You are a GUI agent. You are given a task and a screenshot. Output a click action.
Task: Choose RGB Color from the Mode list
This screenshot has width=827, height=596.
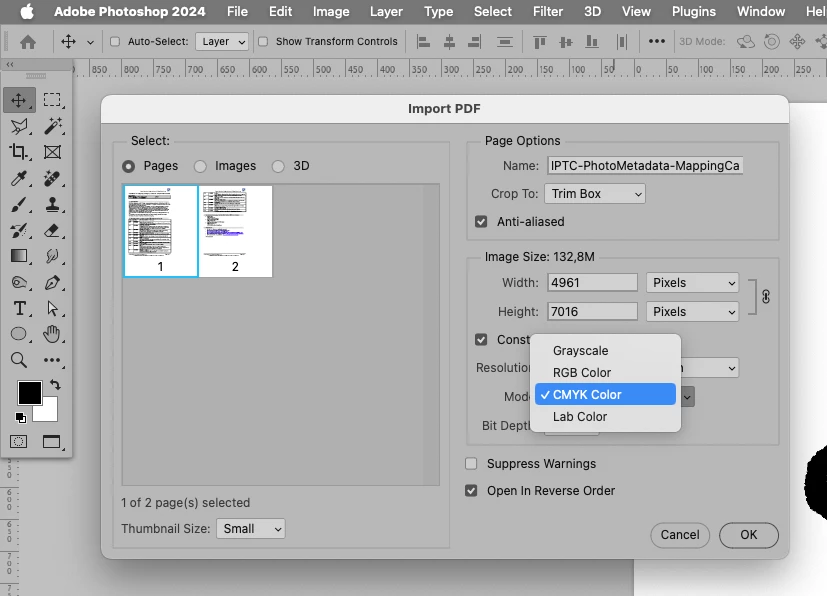pyautogui.click(x=605, y=372)
